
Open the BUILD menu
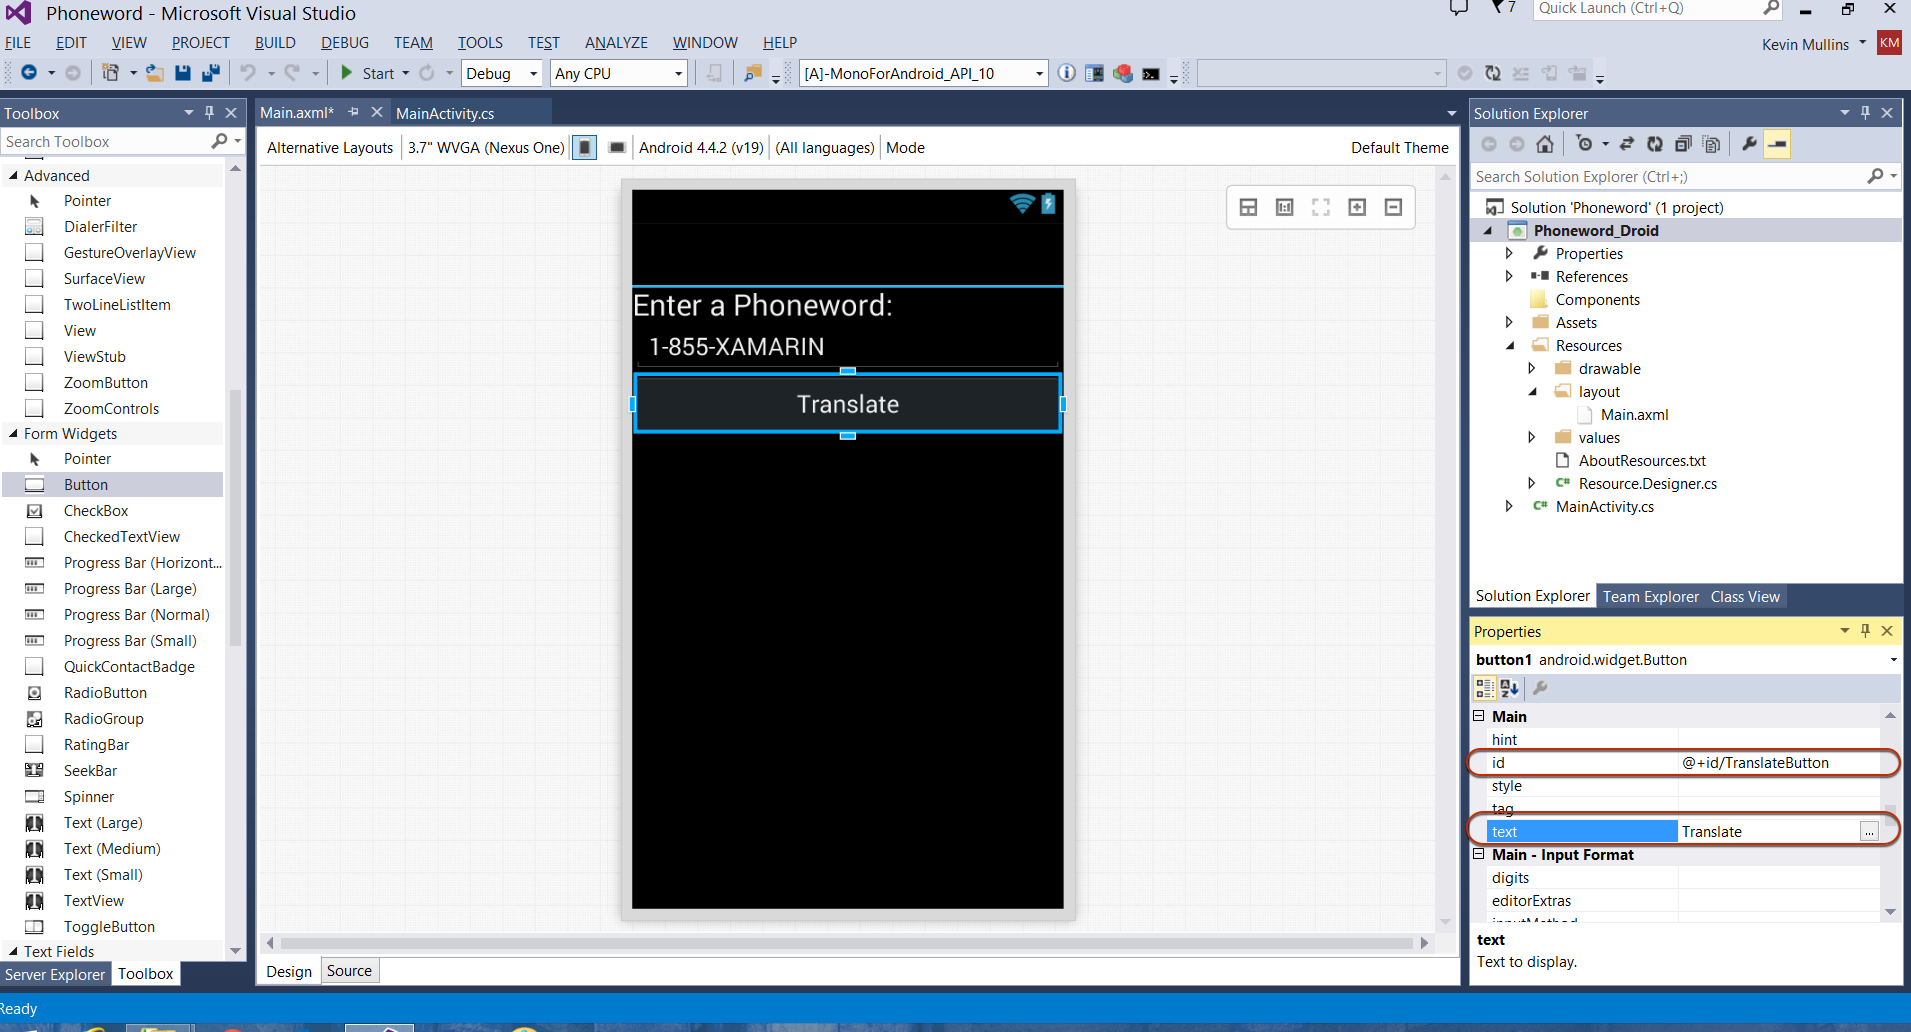275,43
